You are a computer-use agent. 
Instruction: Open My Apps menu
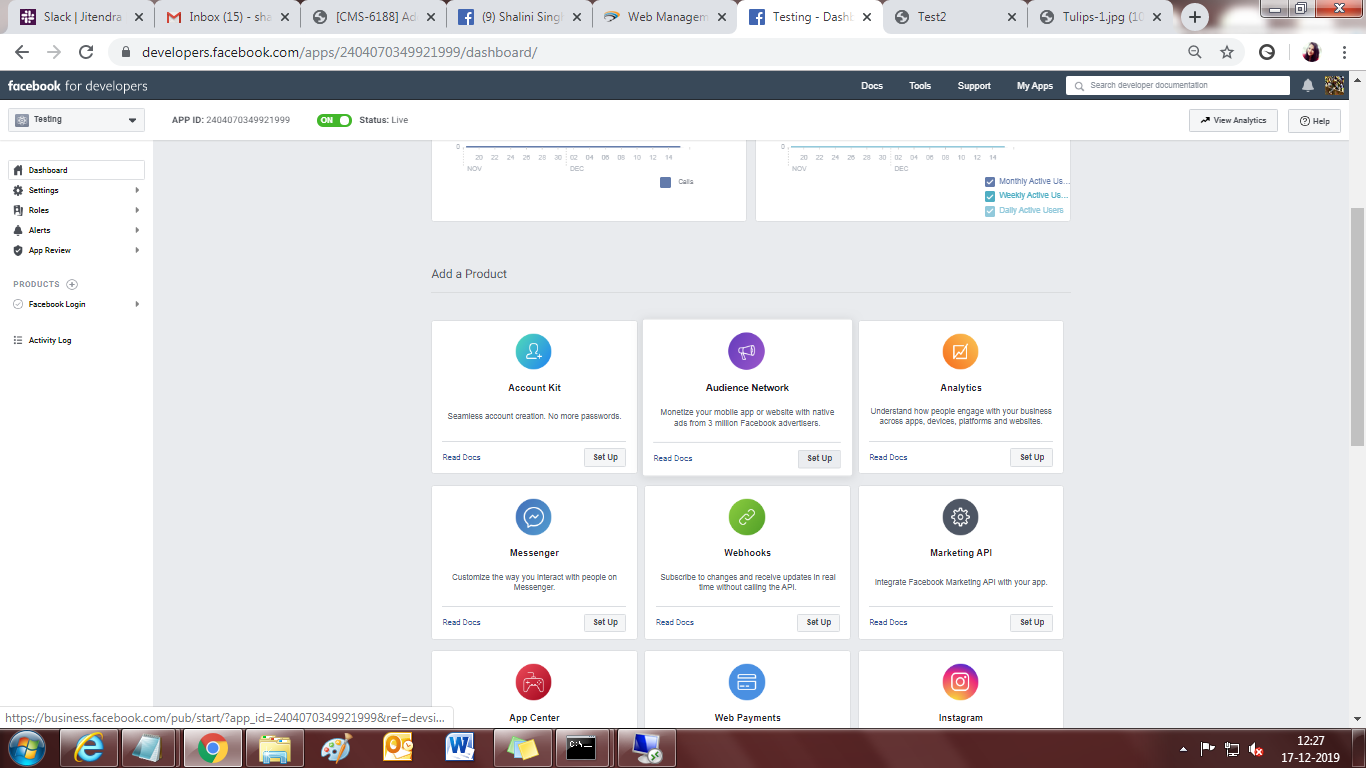click(x=1035, y=86)
